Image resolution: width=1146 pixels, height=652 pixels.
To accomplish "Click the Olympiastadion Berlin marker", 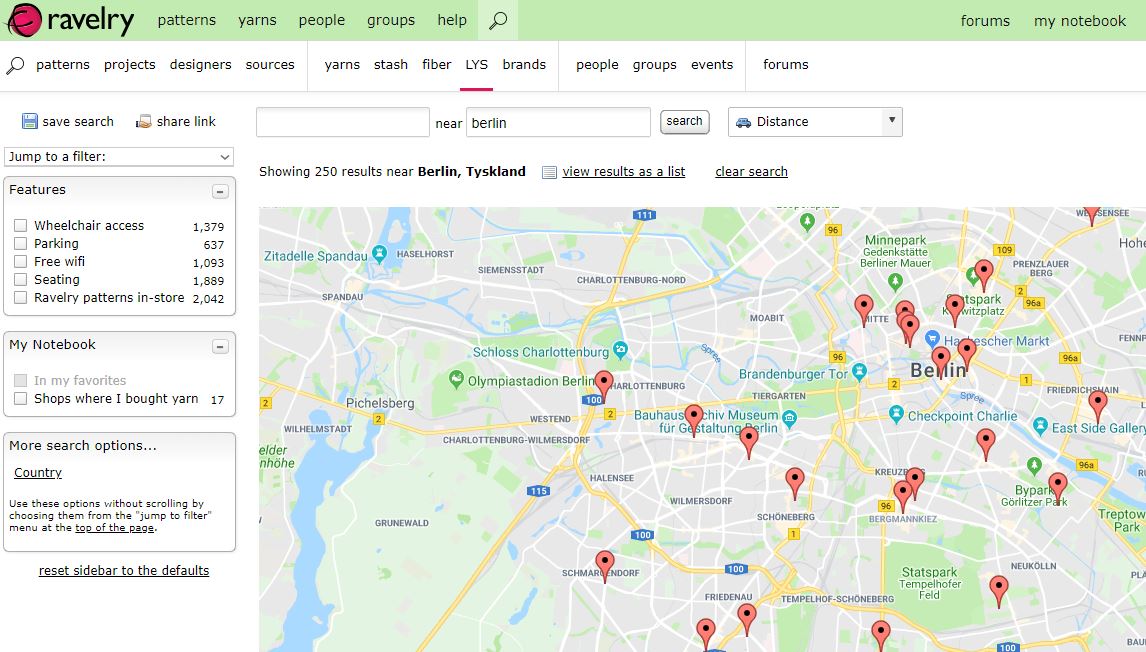I will click(x=456, y=379).
